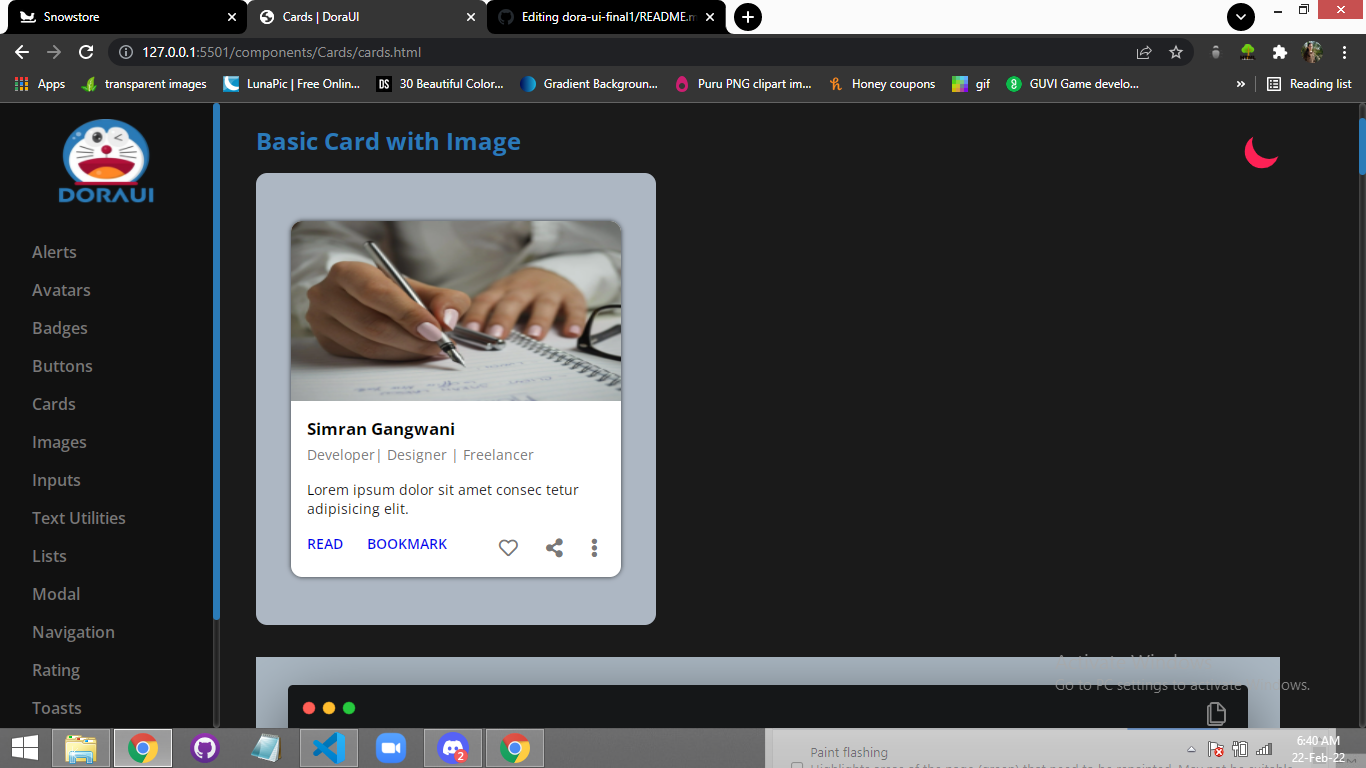The width and height of the screenshot is (1366, 768).
Task: Bookmark this page with star icon
Action: click(x=1176, y=52)
